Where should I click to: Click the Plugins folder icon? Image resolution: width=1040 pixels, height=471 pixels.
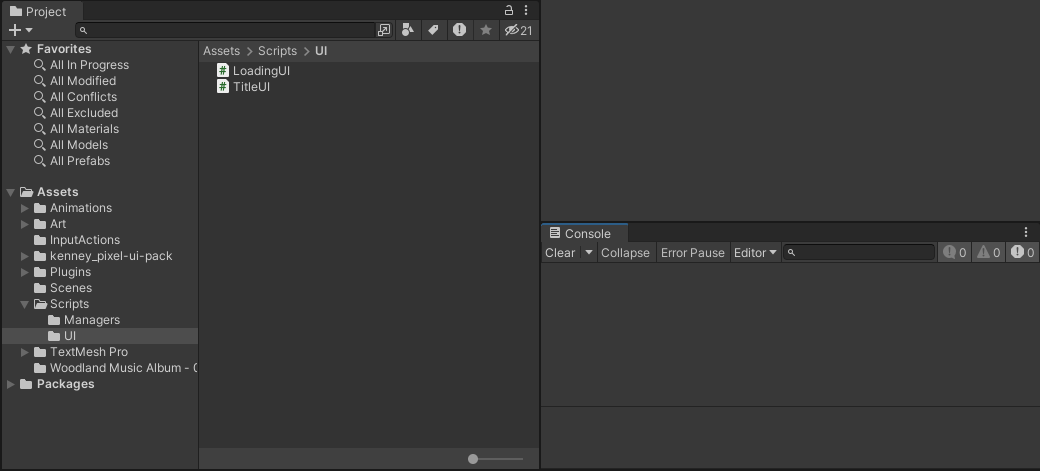tap(40, 272)
